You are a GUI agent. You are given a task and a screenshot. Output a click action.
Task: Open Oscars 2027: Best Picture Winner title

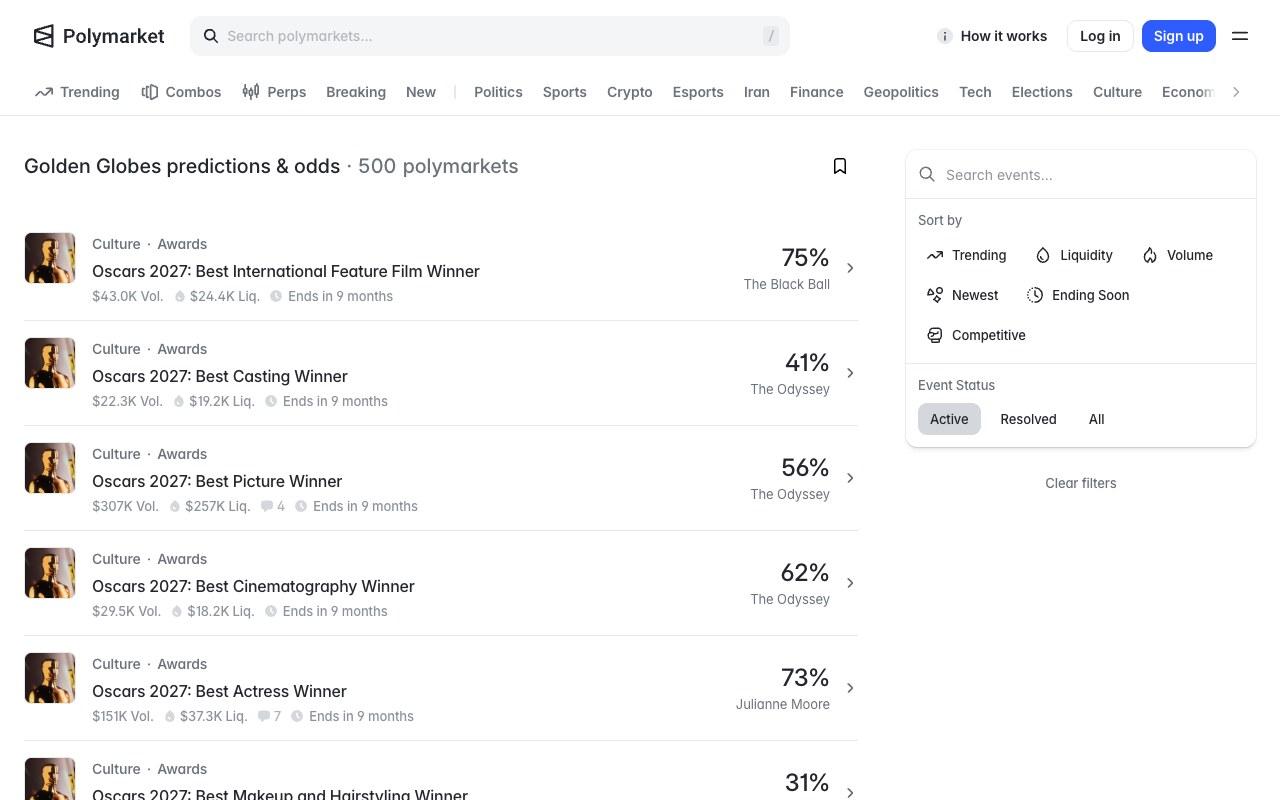click(x=217, y=481)
